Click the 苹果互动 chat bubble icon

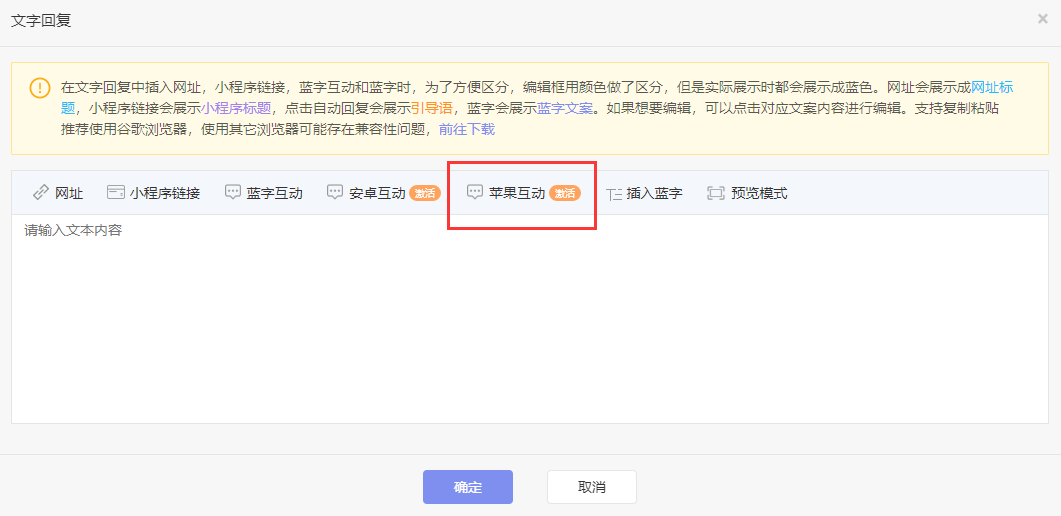pyautogui.click(x=475, y=193)
